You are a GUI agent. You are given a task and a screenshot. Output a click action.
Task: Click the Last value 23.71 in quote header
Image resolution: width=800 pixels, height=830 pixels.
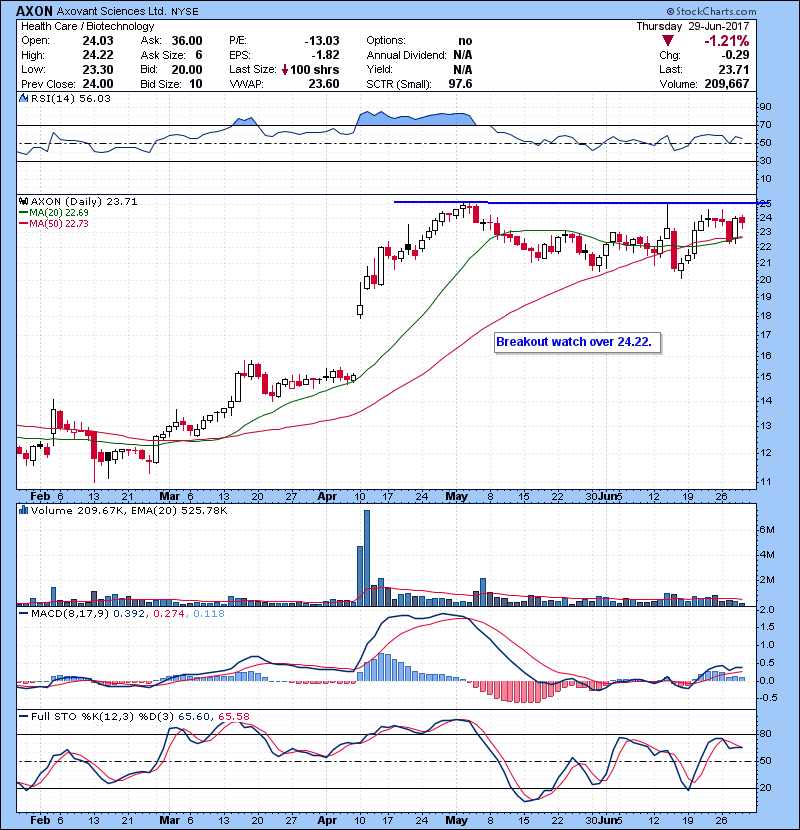click(734, 69)
